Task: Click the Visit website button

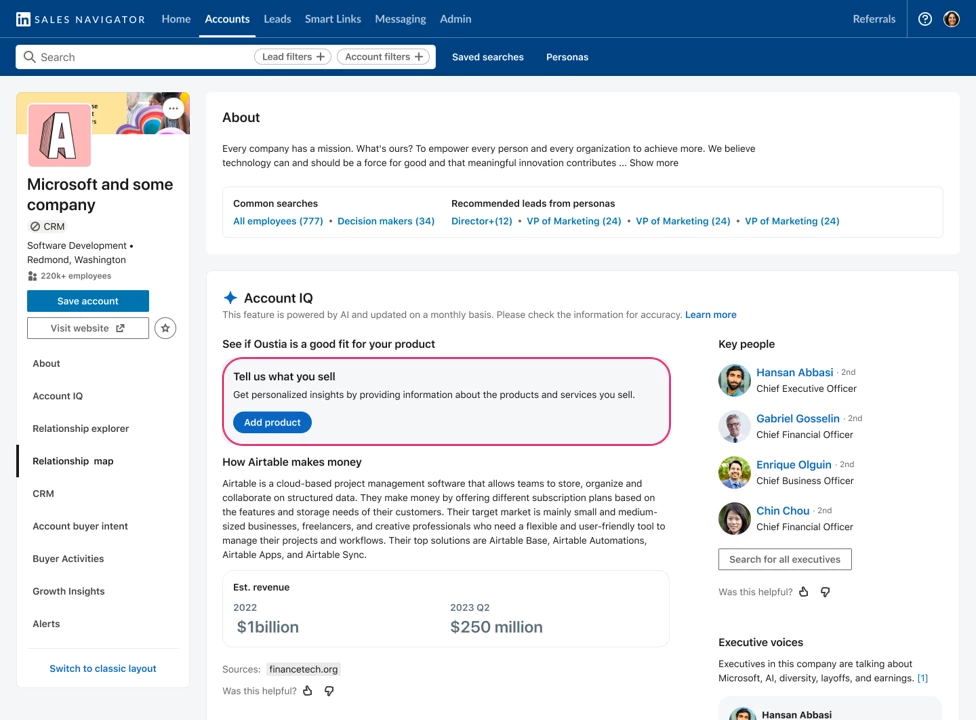Action: click(x=88, y=328)
